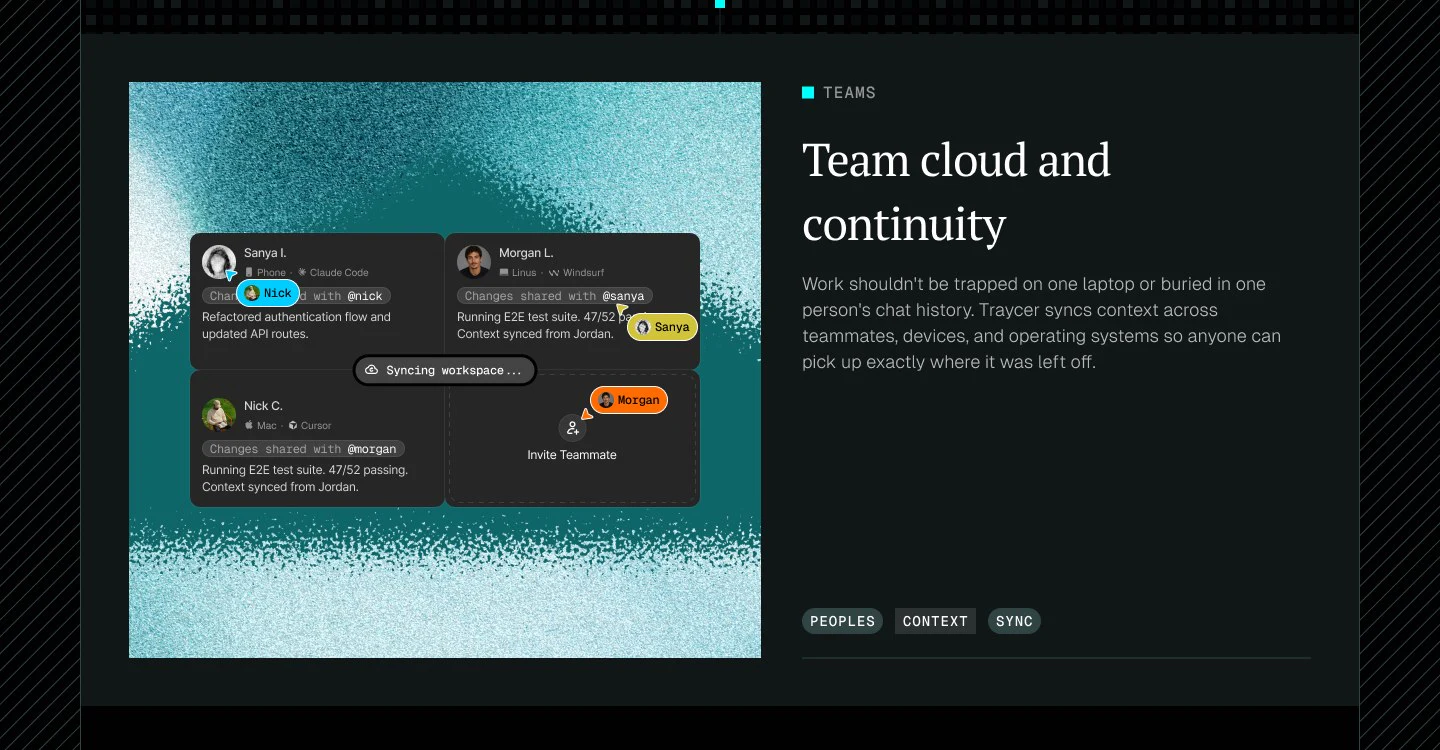The height and width of the screenshot is (750, 1440).
Task: Click the Windsurf logo icon
Action: click(x=553, y=272)
